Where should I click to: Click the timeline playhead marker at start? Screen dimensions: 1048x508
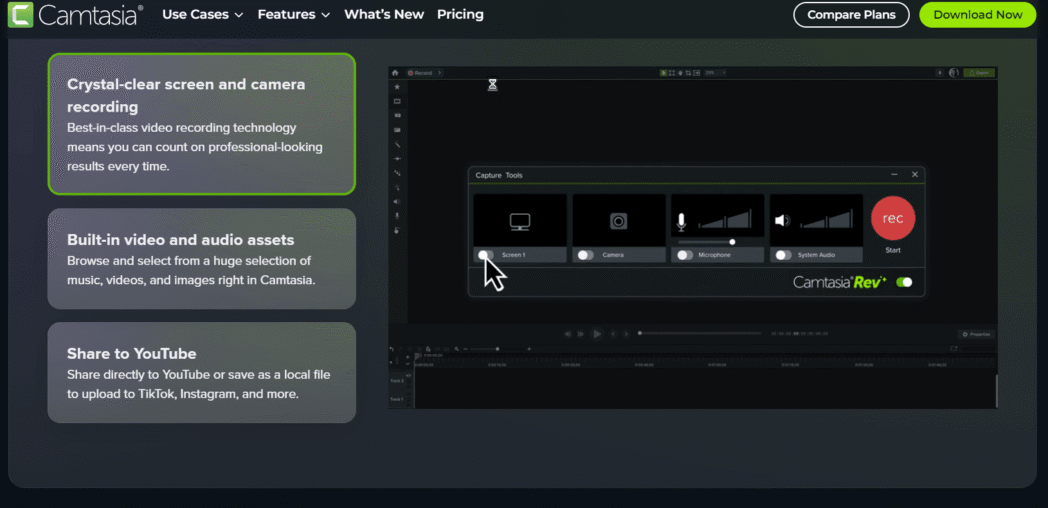coord(418,356)
